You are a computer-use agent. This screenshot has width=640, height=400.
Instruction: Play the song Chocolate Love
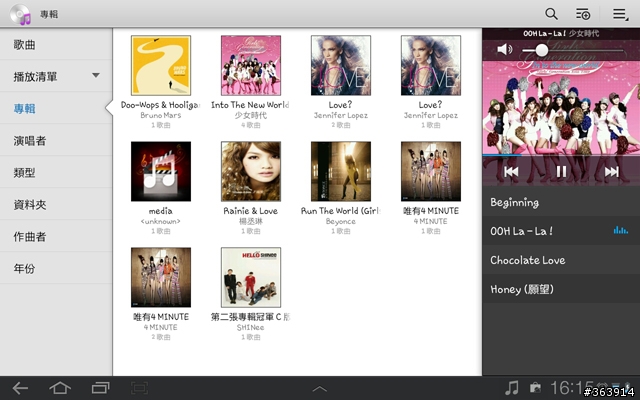pos(561,260)
